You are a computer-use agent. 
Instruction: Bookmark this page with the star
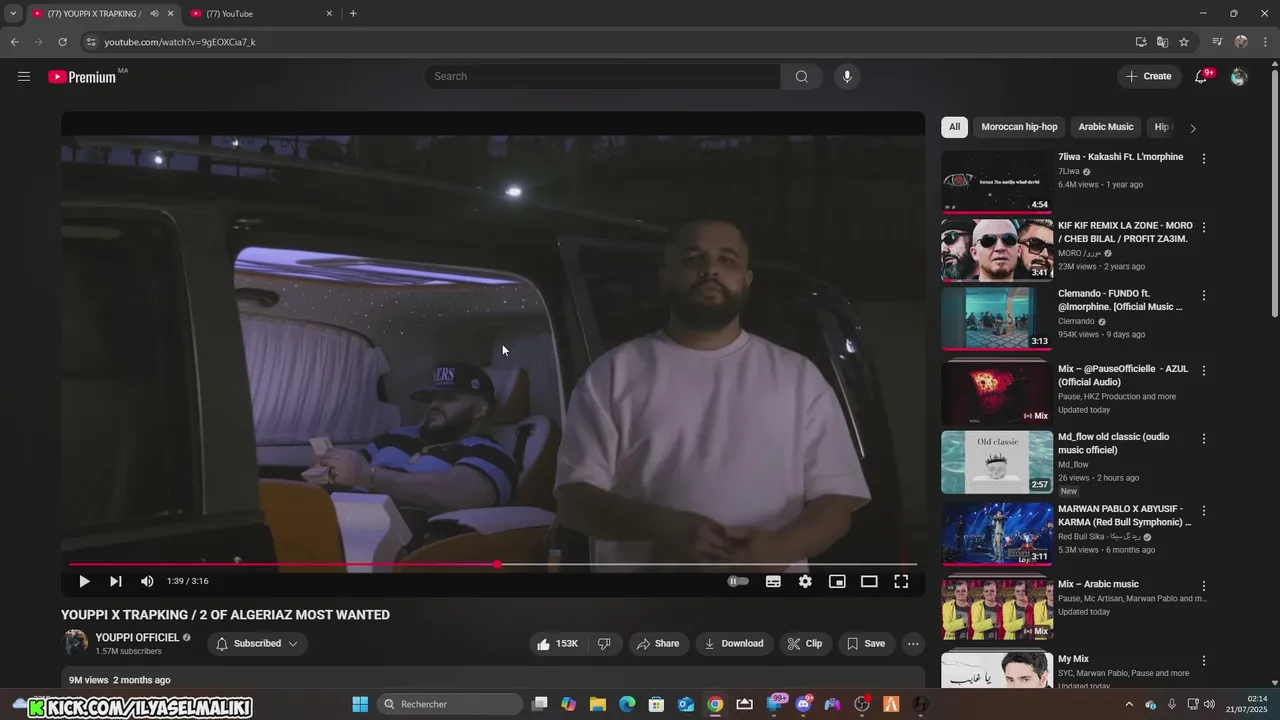coord(1184,42)
